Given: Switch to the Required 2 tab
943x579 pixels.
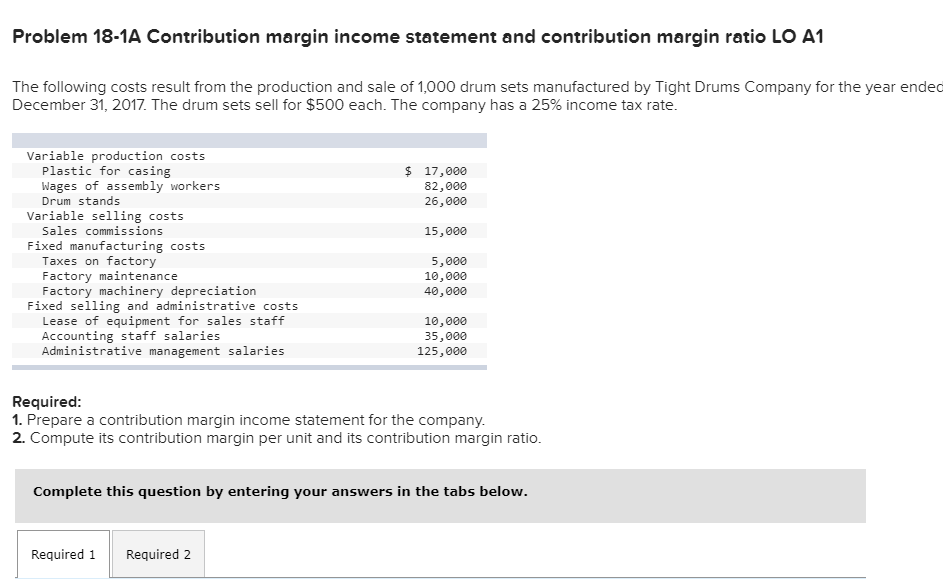Looking at the screenshot, I should click(x=157, y=554).
